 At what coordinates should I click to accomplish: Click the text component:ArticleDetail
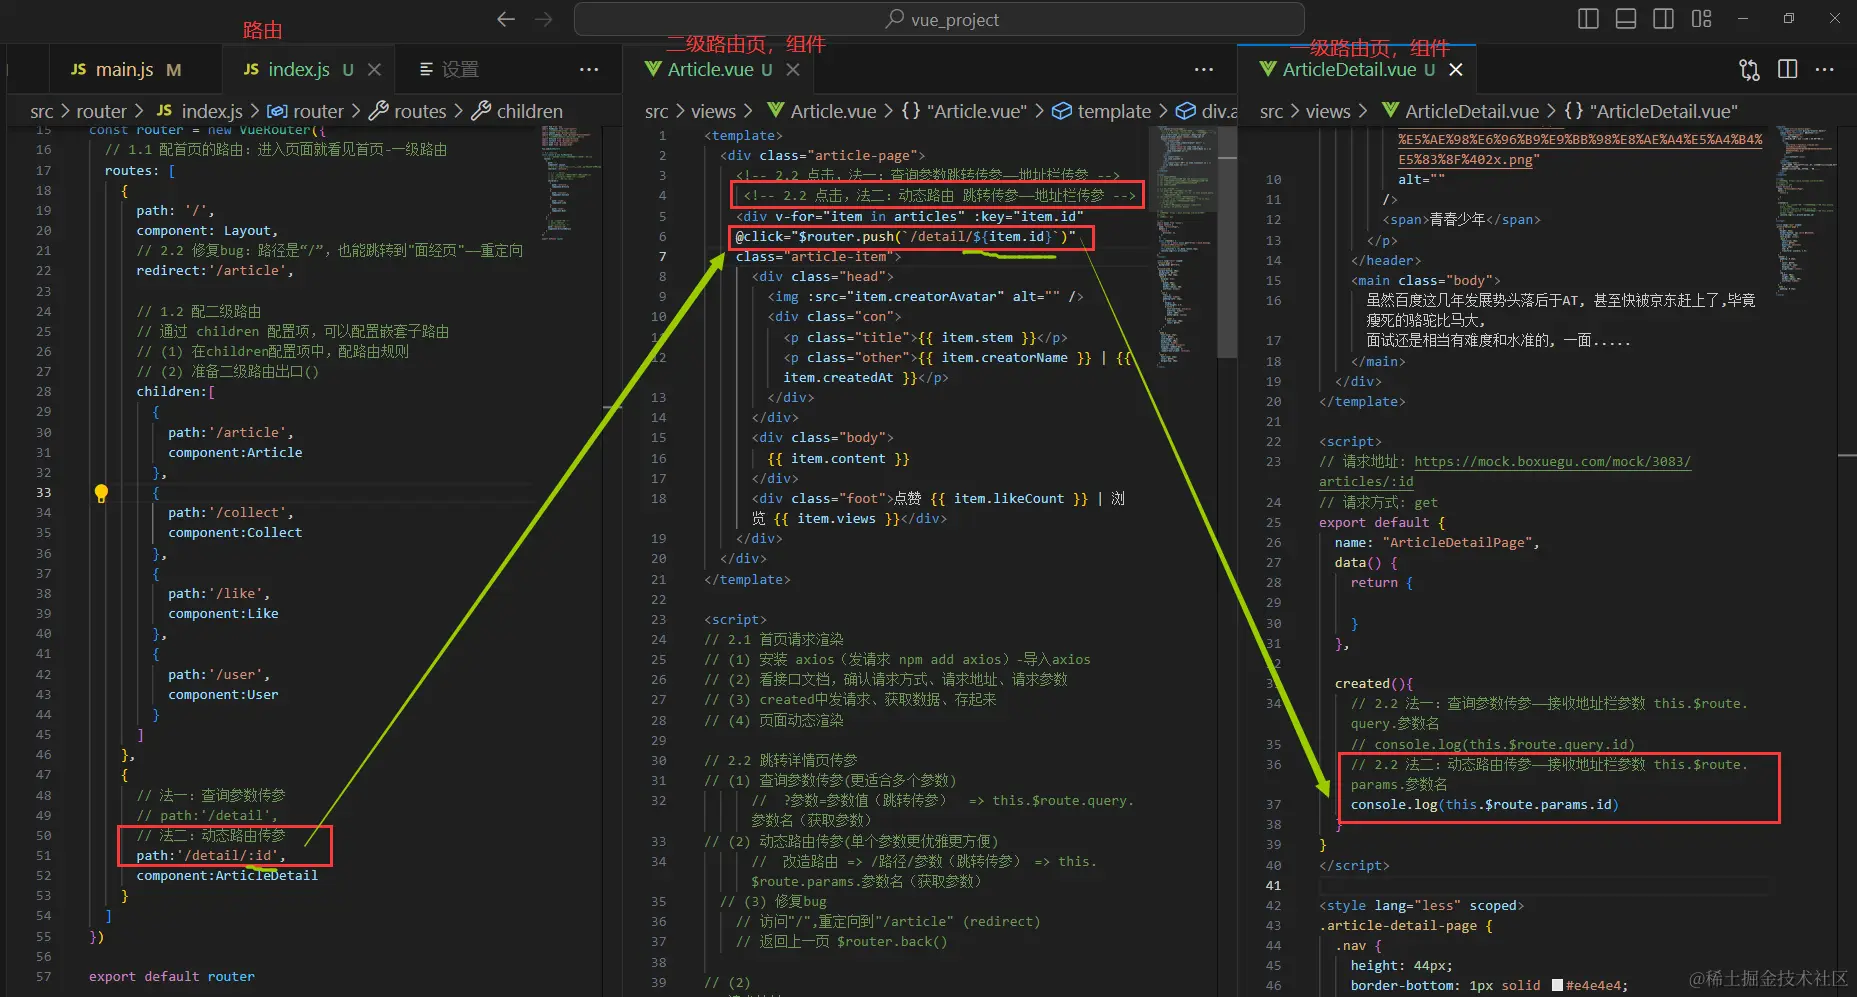tap(227, 875)
